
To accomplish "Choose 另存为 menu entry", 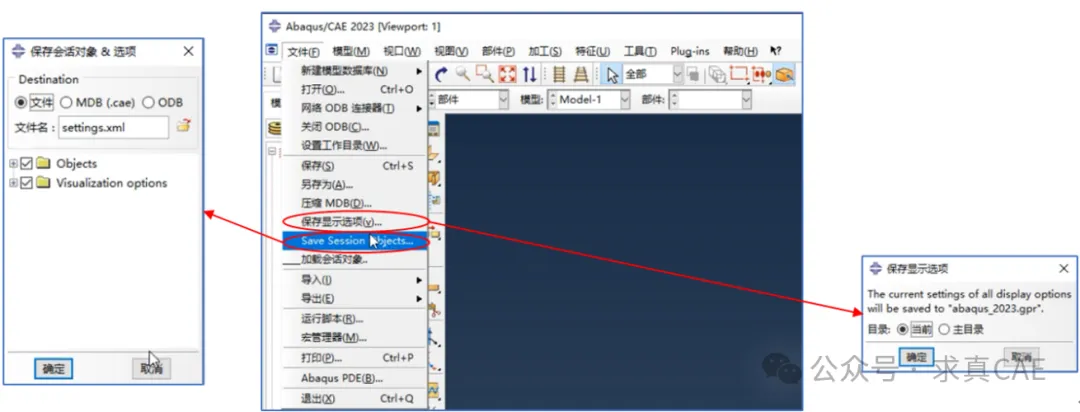I will pyautogui.click(x=355, y=185).
